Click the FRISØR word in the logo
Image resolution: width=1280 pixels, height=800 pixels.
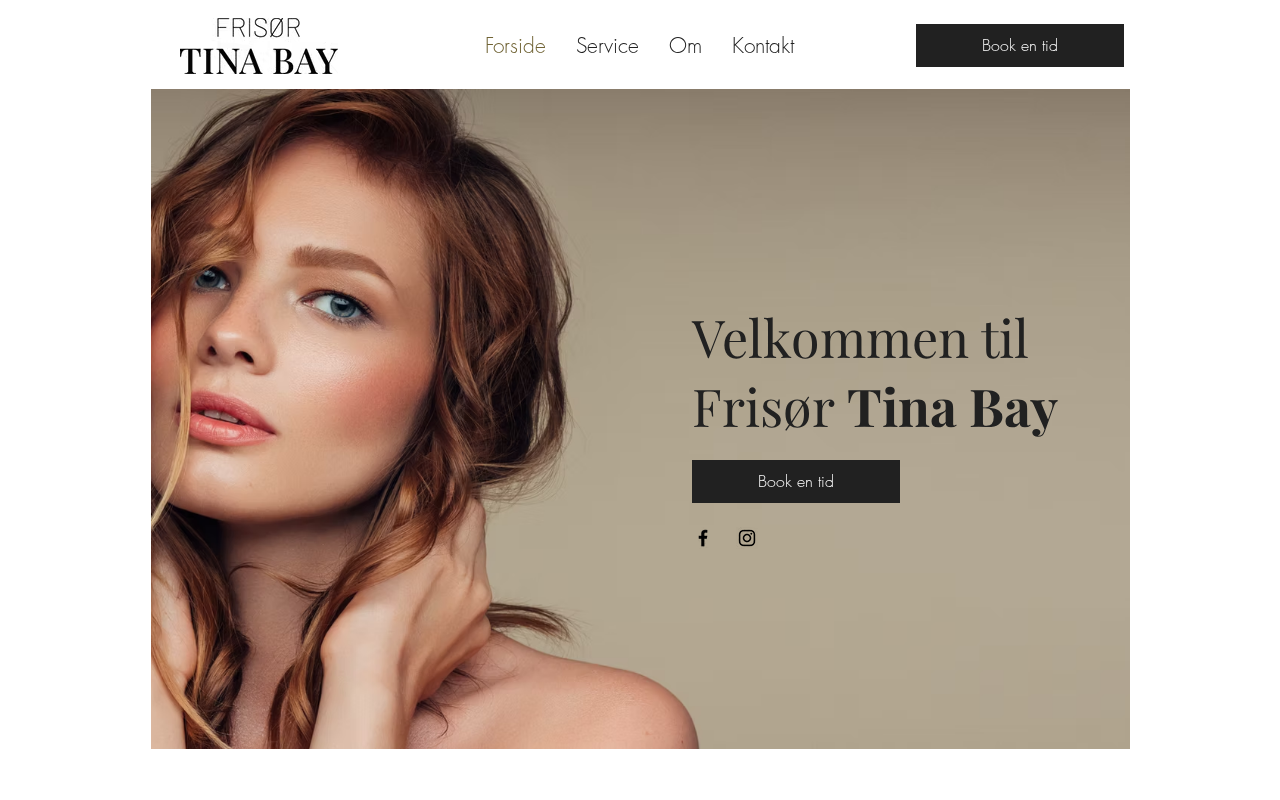259,28
